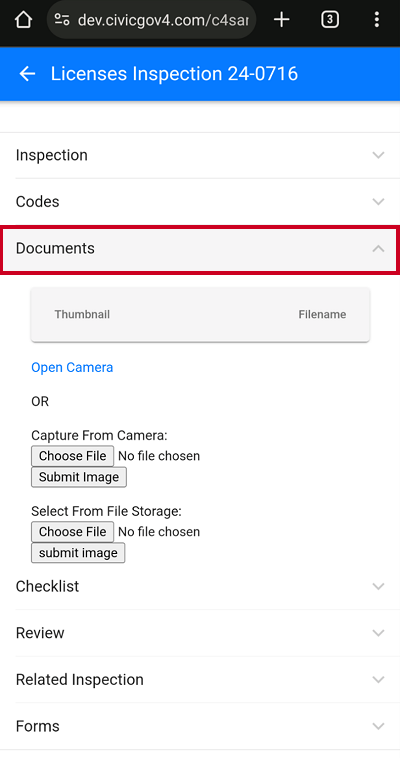This screenshot has height=758, width=400.
Task: Expand the Review section
Action: point(200,633)
